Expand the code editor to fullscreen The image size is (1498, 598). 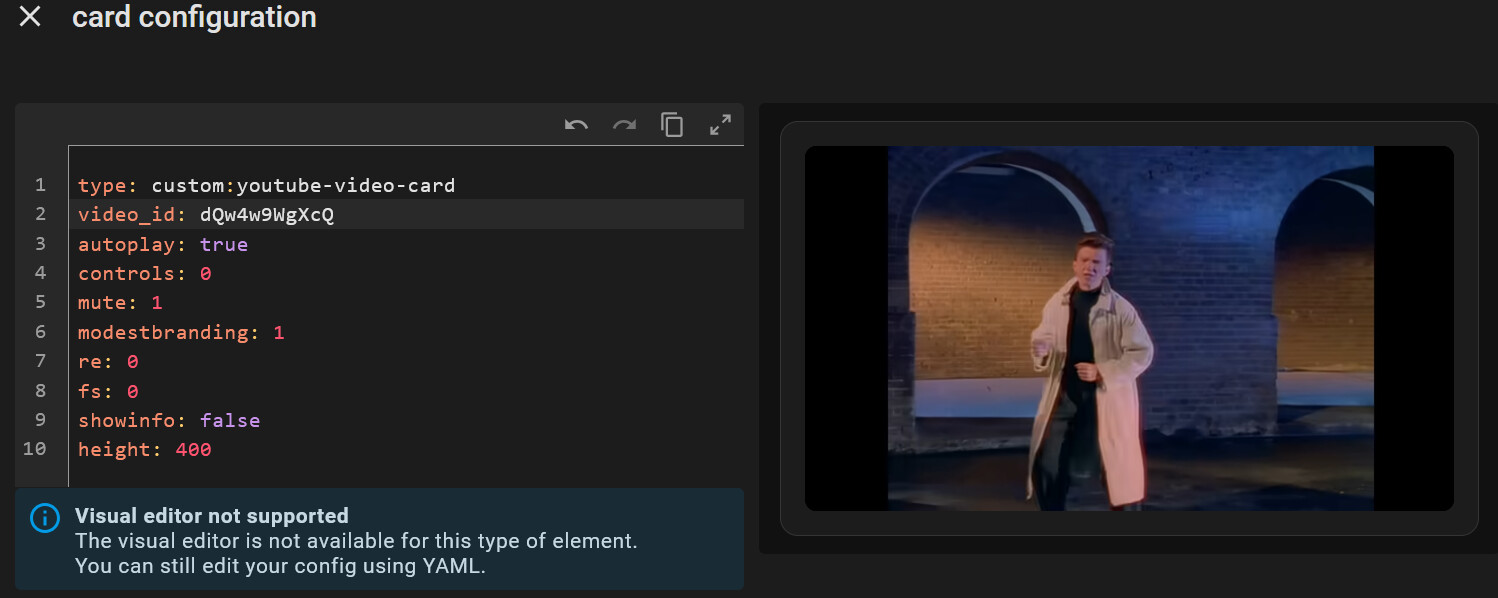pyautogui.click(x=720, y=125)
